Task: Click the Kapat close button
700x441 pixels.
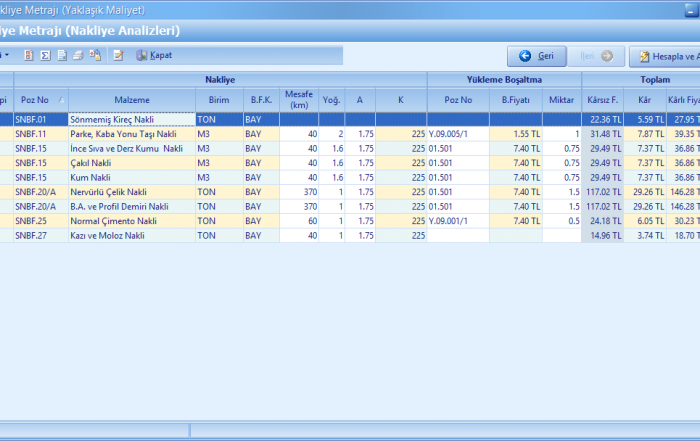Action: click(153, 55)
